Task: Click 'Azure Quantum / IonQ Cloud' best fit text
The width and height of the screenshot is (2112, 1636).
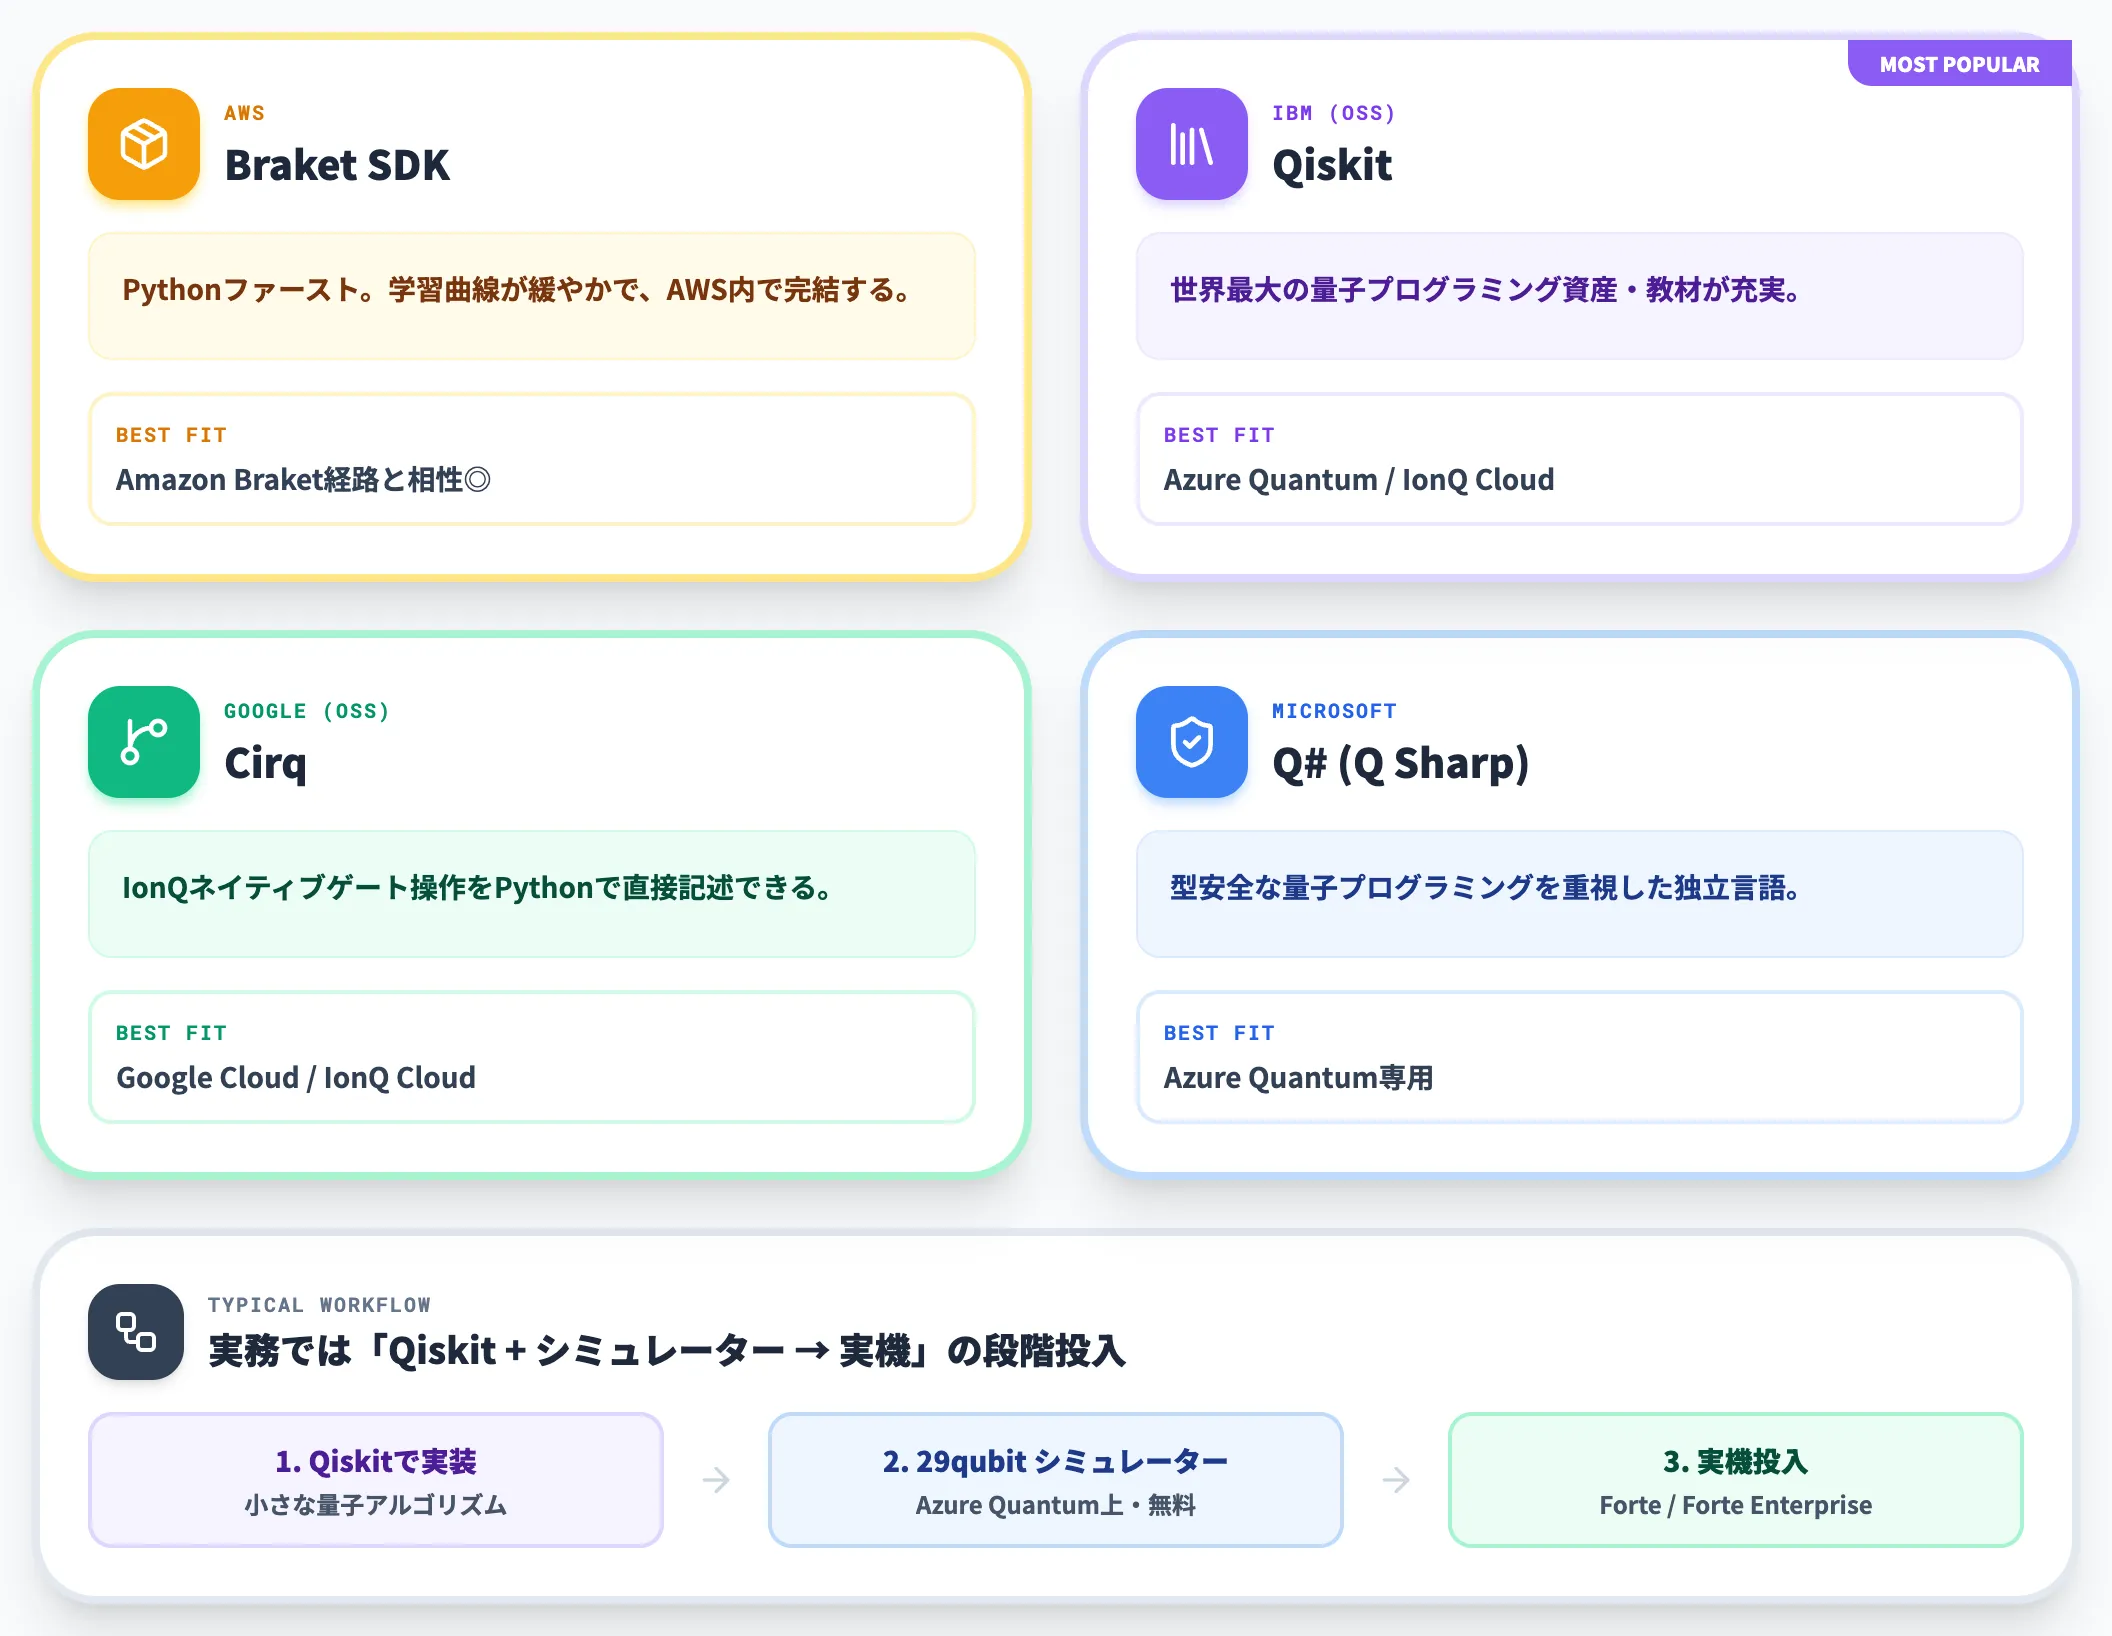Action: (x=1359, y=480)
